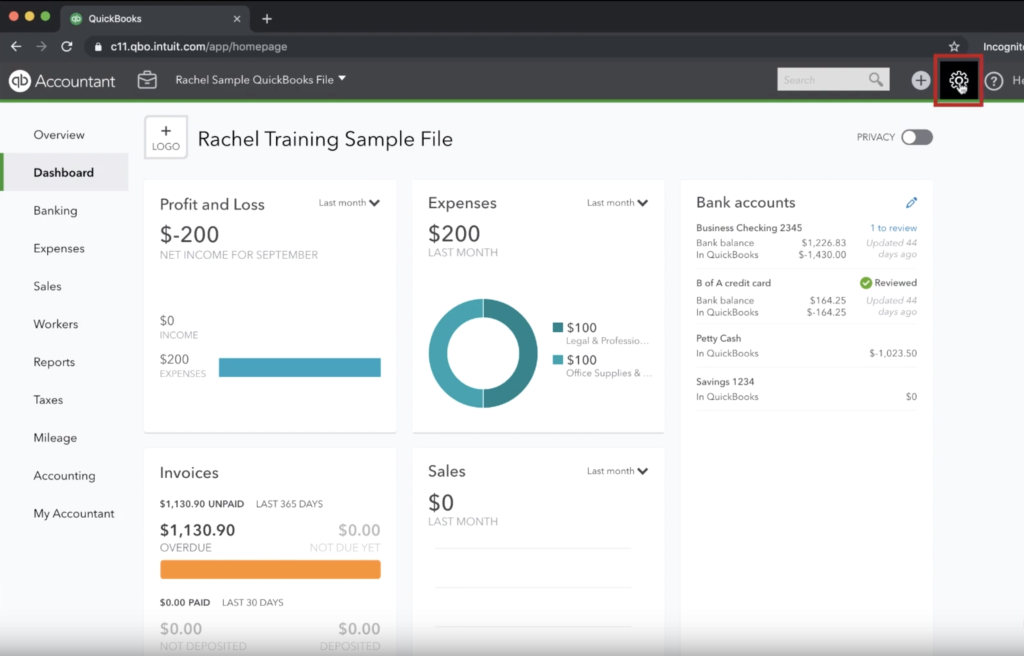Click the $1,130.90 overdue amount

pyautogui.click(x=197, y=530)
